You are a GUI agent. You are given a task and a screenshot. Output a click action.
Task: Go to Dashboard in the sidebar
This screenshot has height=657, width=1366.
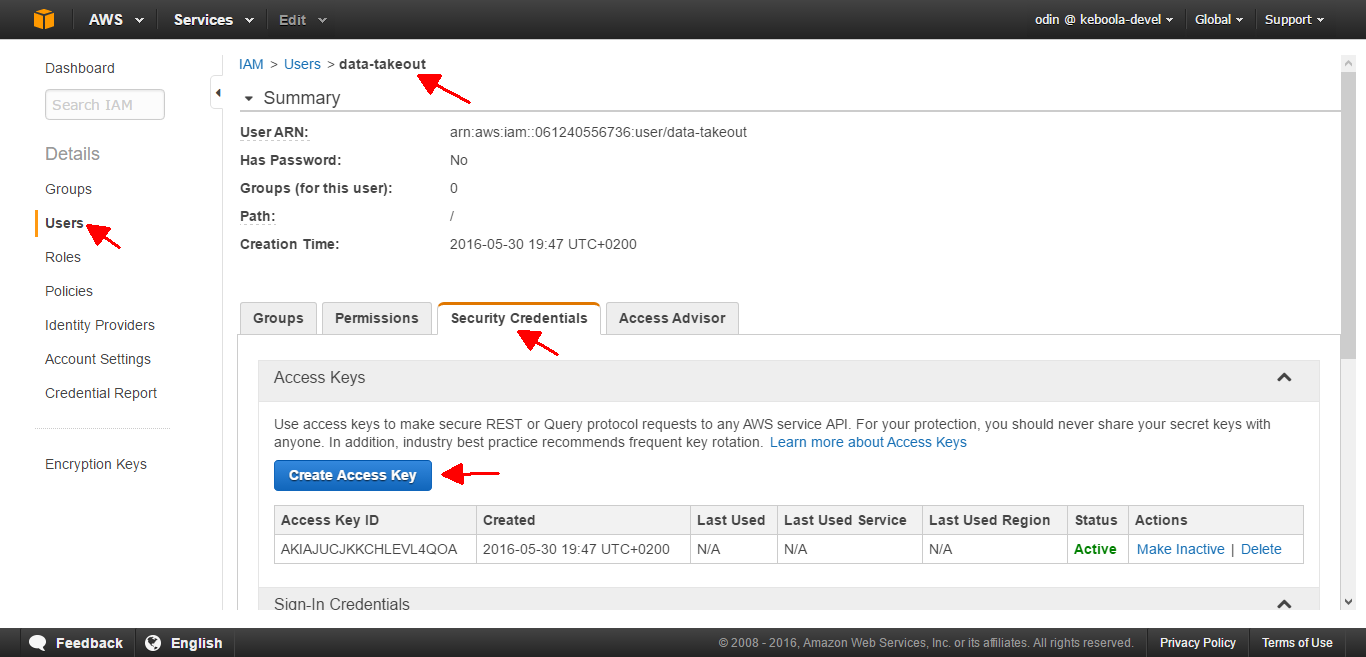pyautogui.click(x=80, y=68)
